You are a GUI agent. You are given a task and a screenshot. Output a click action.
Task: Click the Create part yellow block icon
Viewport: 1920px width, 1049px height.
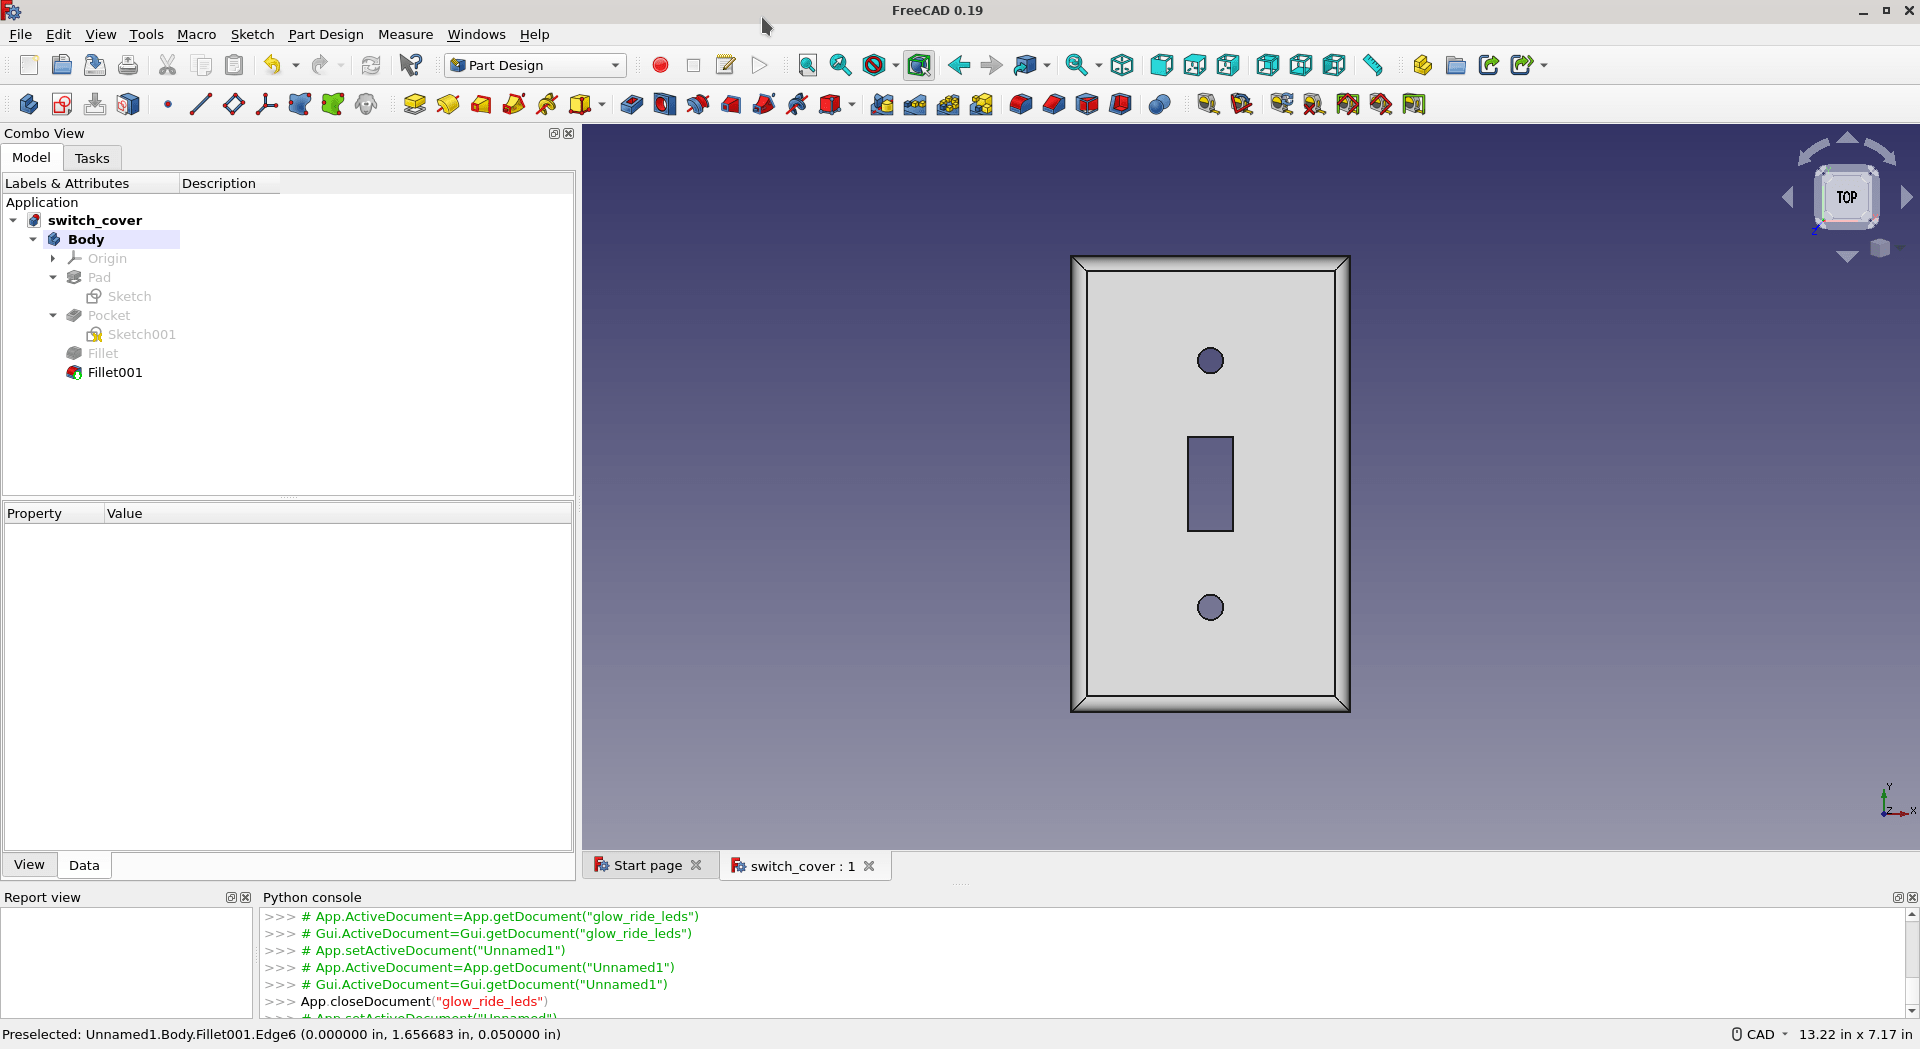tap(1423, 65)
